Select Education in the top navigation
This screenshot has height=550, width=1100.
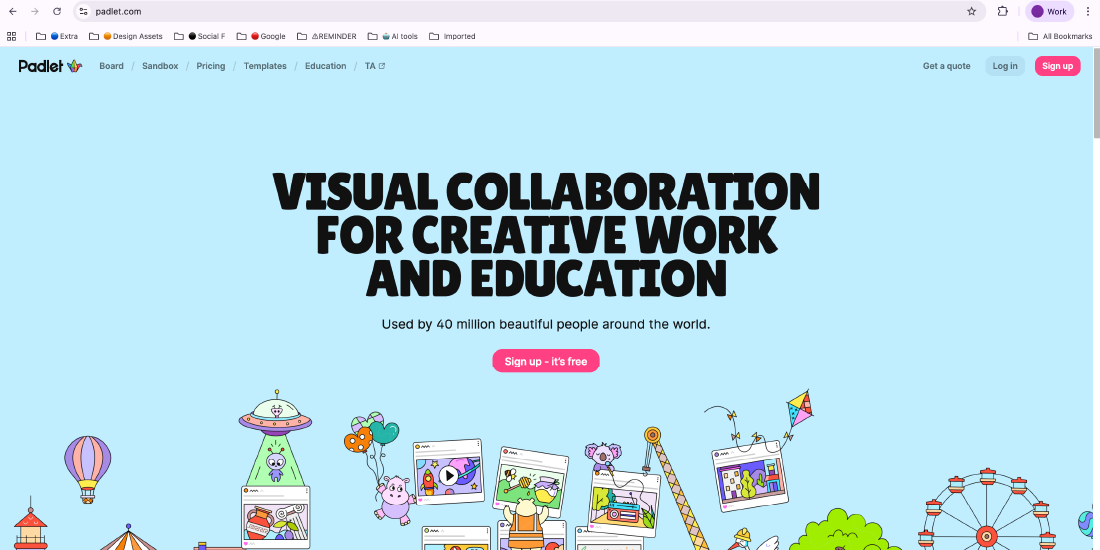(325, 66)
